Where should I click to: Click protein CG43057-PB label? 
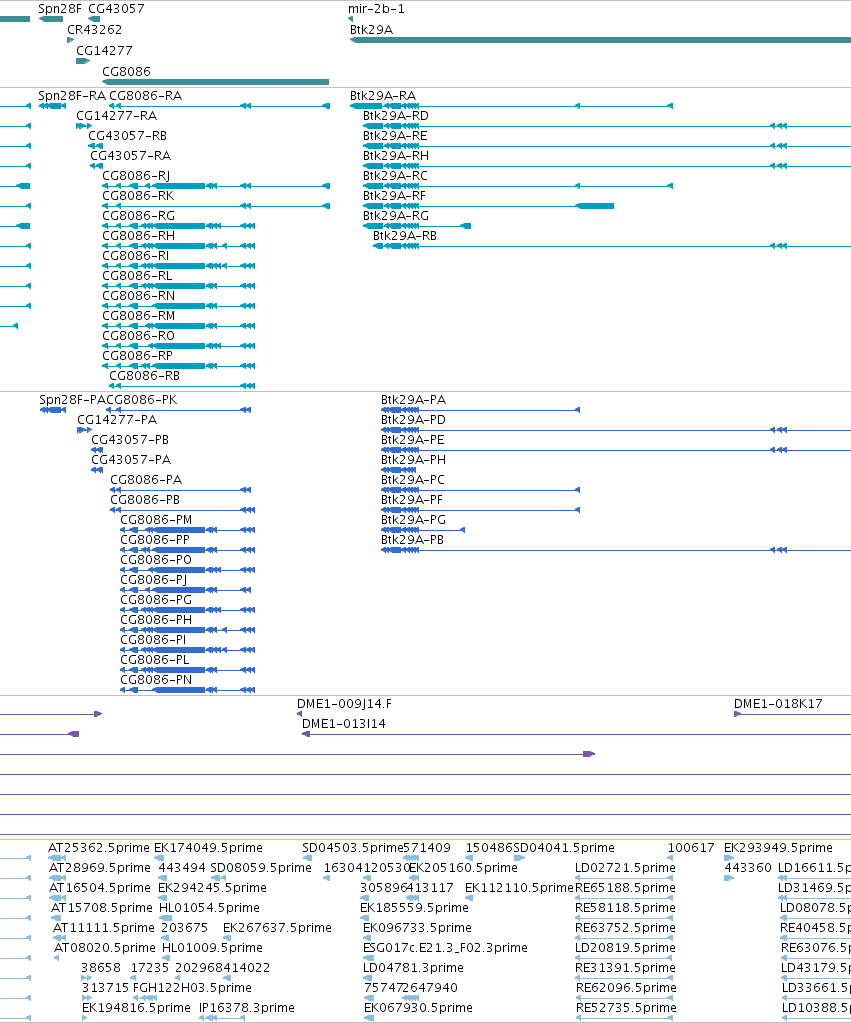[130, 440]
